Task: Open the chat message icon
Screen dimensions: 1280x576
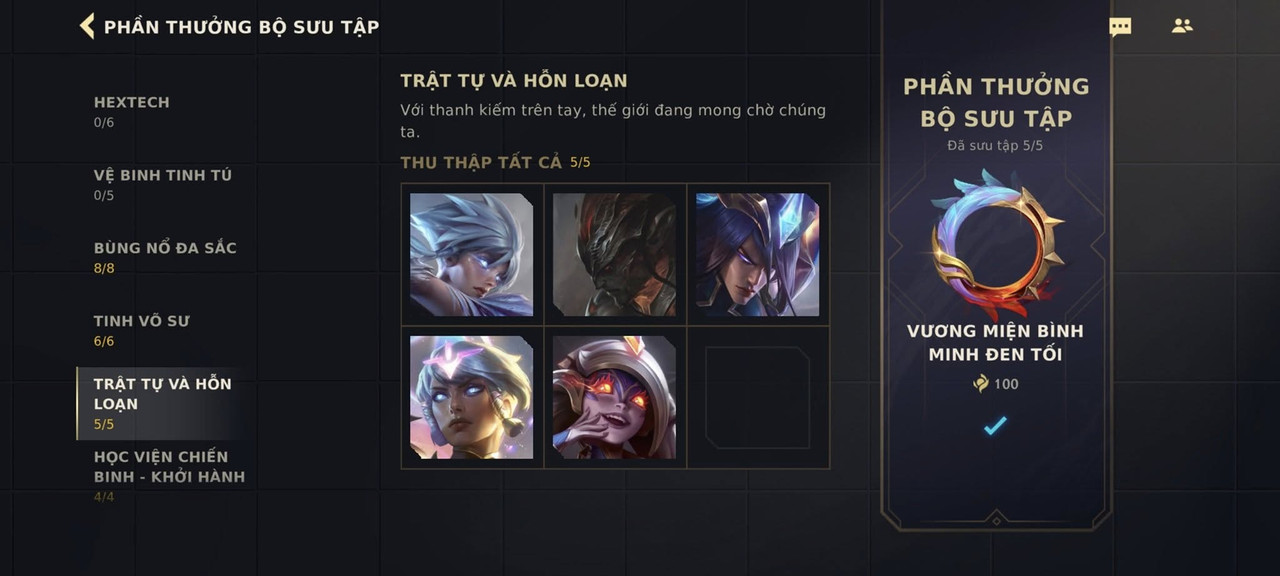Action: 1120,27
